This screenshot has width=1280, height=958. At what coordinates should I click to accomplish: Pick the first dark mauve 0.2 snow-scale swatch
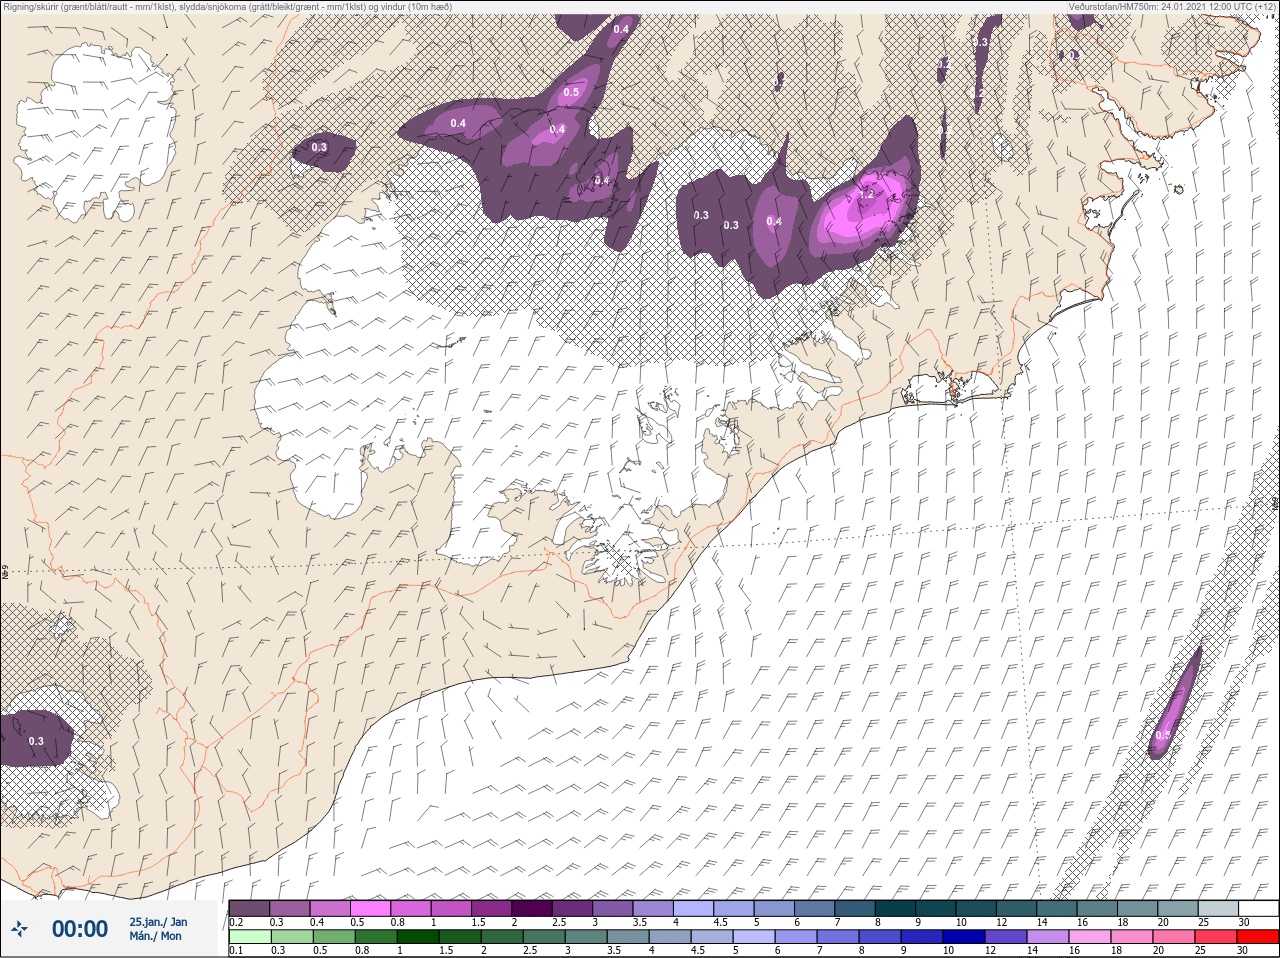click(249, 908)
